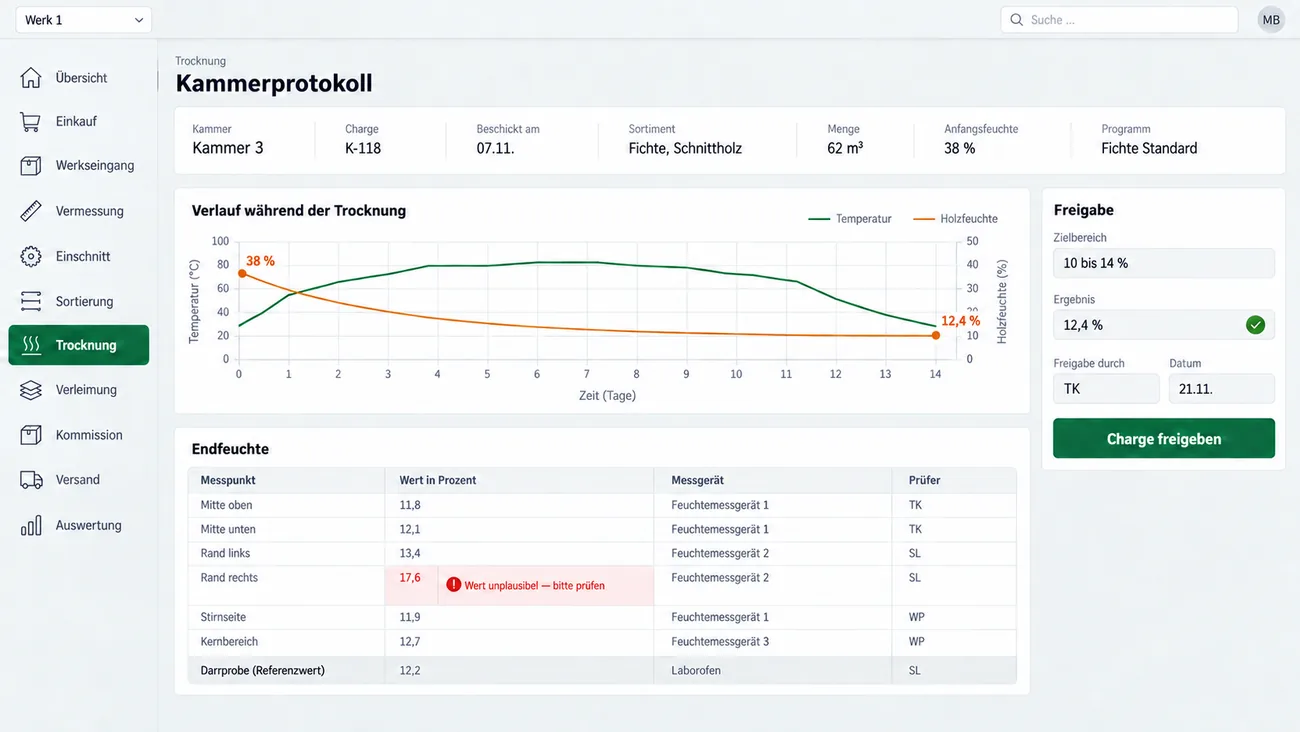Click the Menge value 62 m³
Viewport: 1300px width, 732px height.
click(x=845, y=148)
